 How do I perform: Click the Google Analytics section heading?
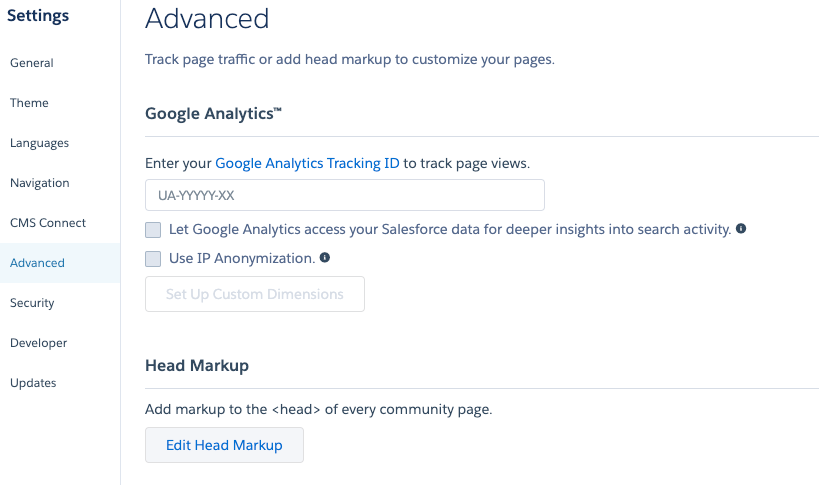point(213,114)
